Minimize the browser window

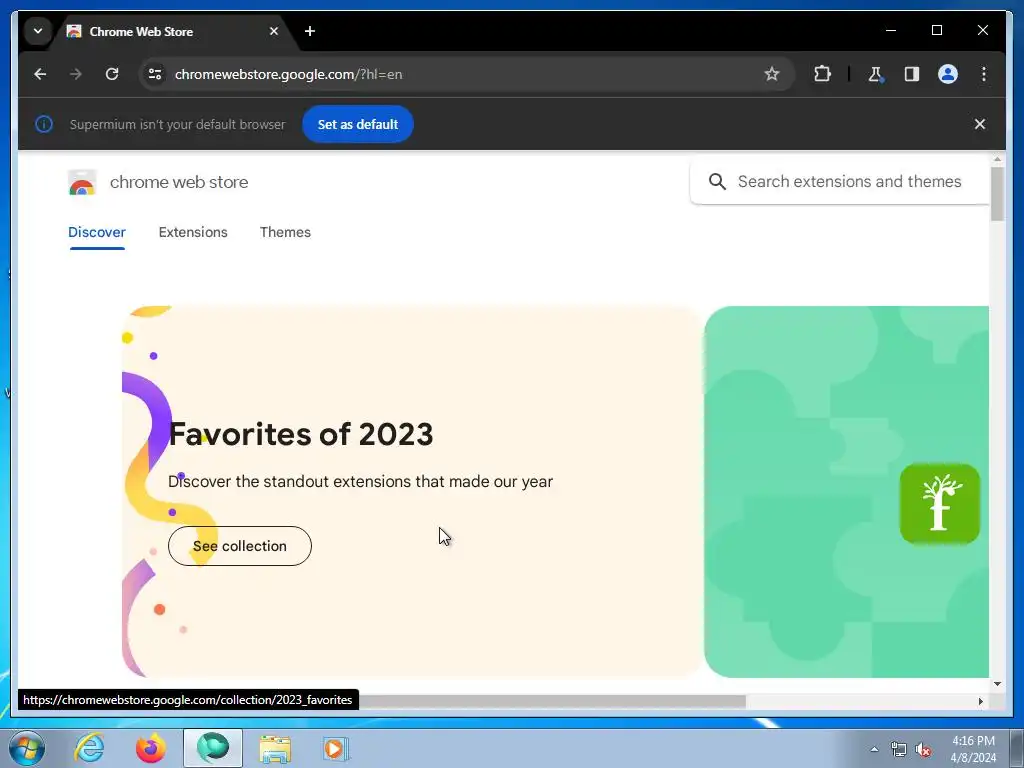tap(891, 31)
